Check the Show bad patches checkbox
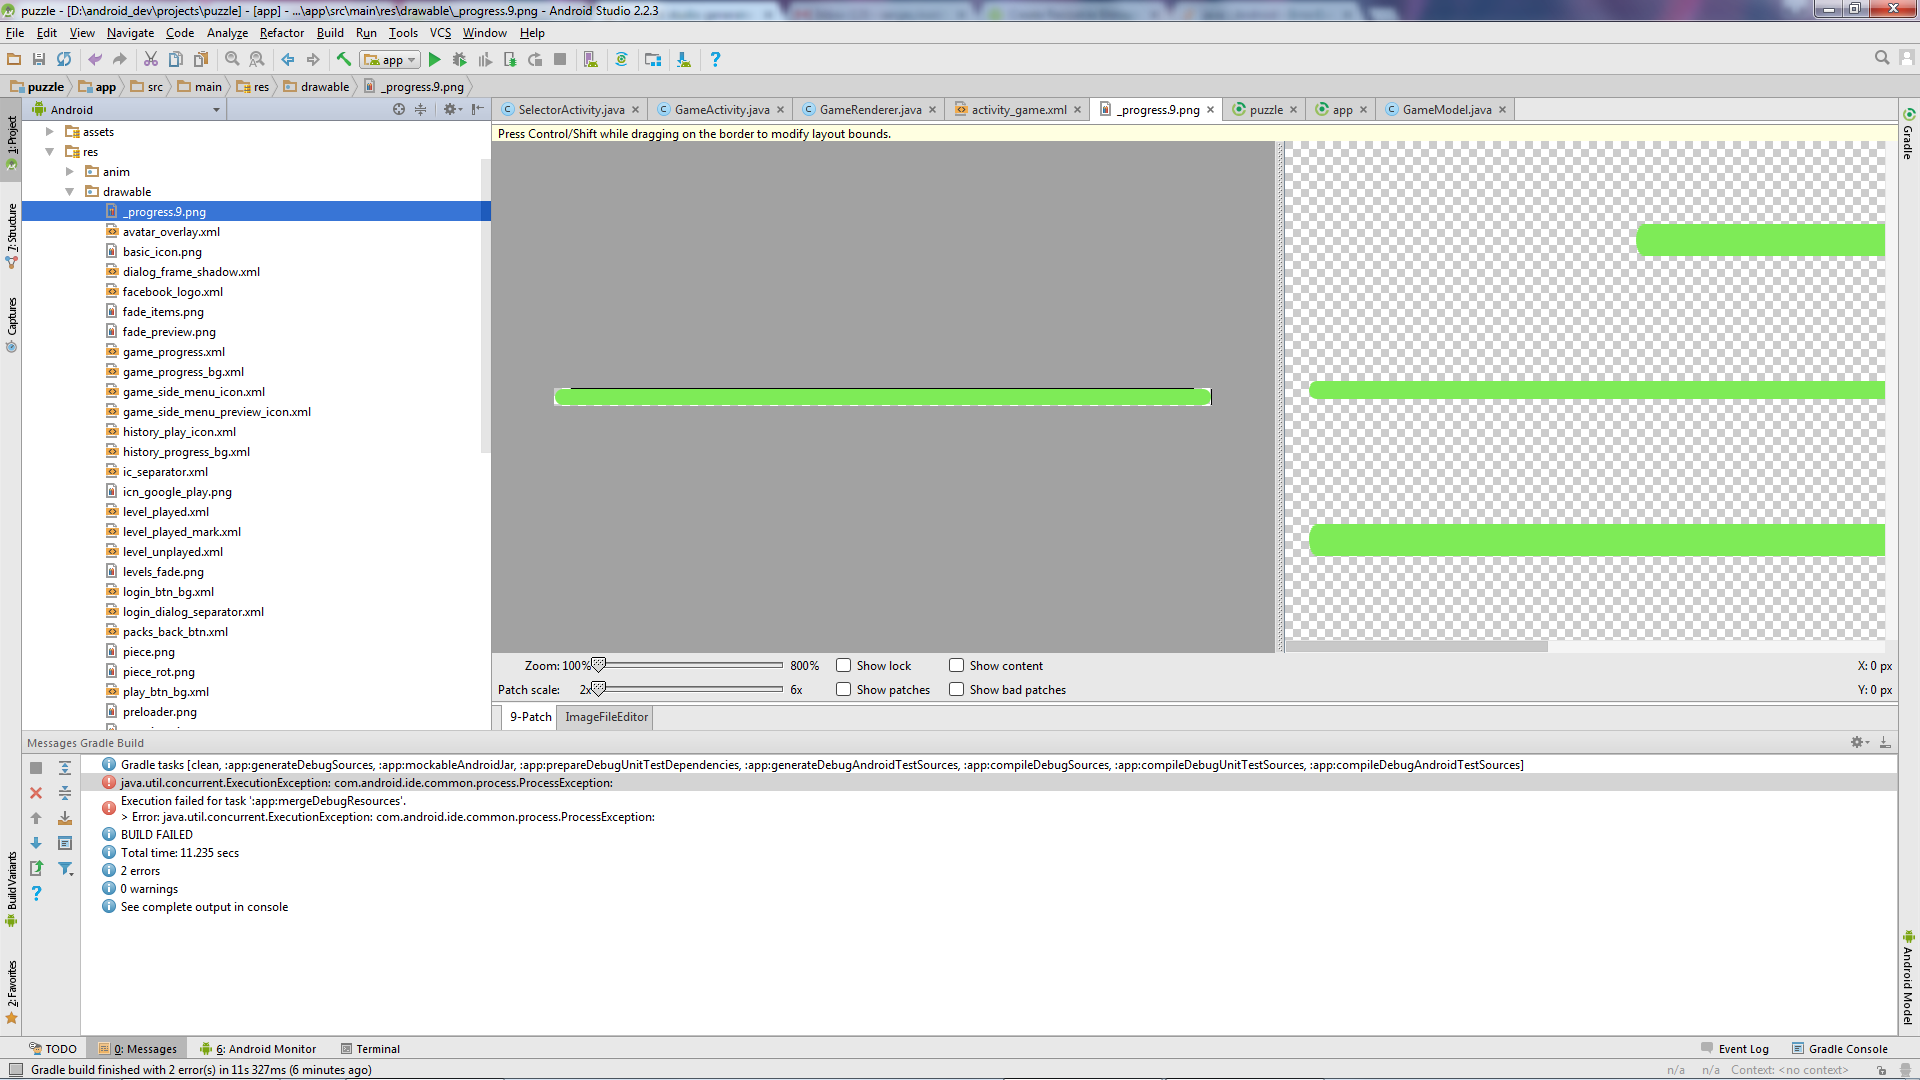 [x=957, y=690]
